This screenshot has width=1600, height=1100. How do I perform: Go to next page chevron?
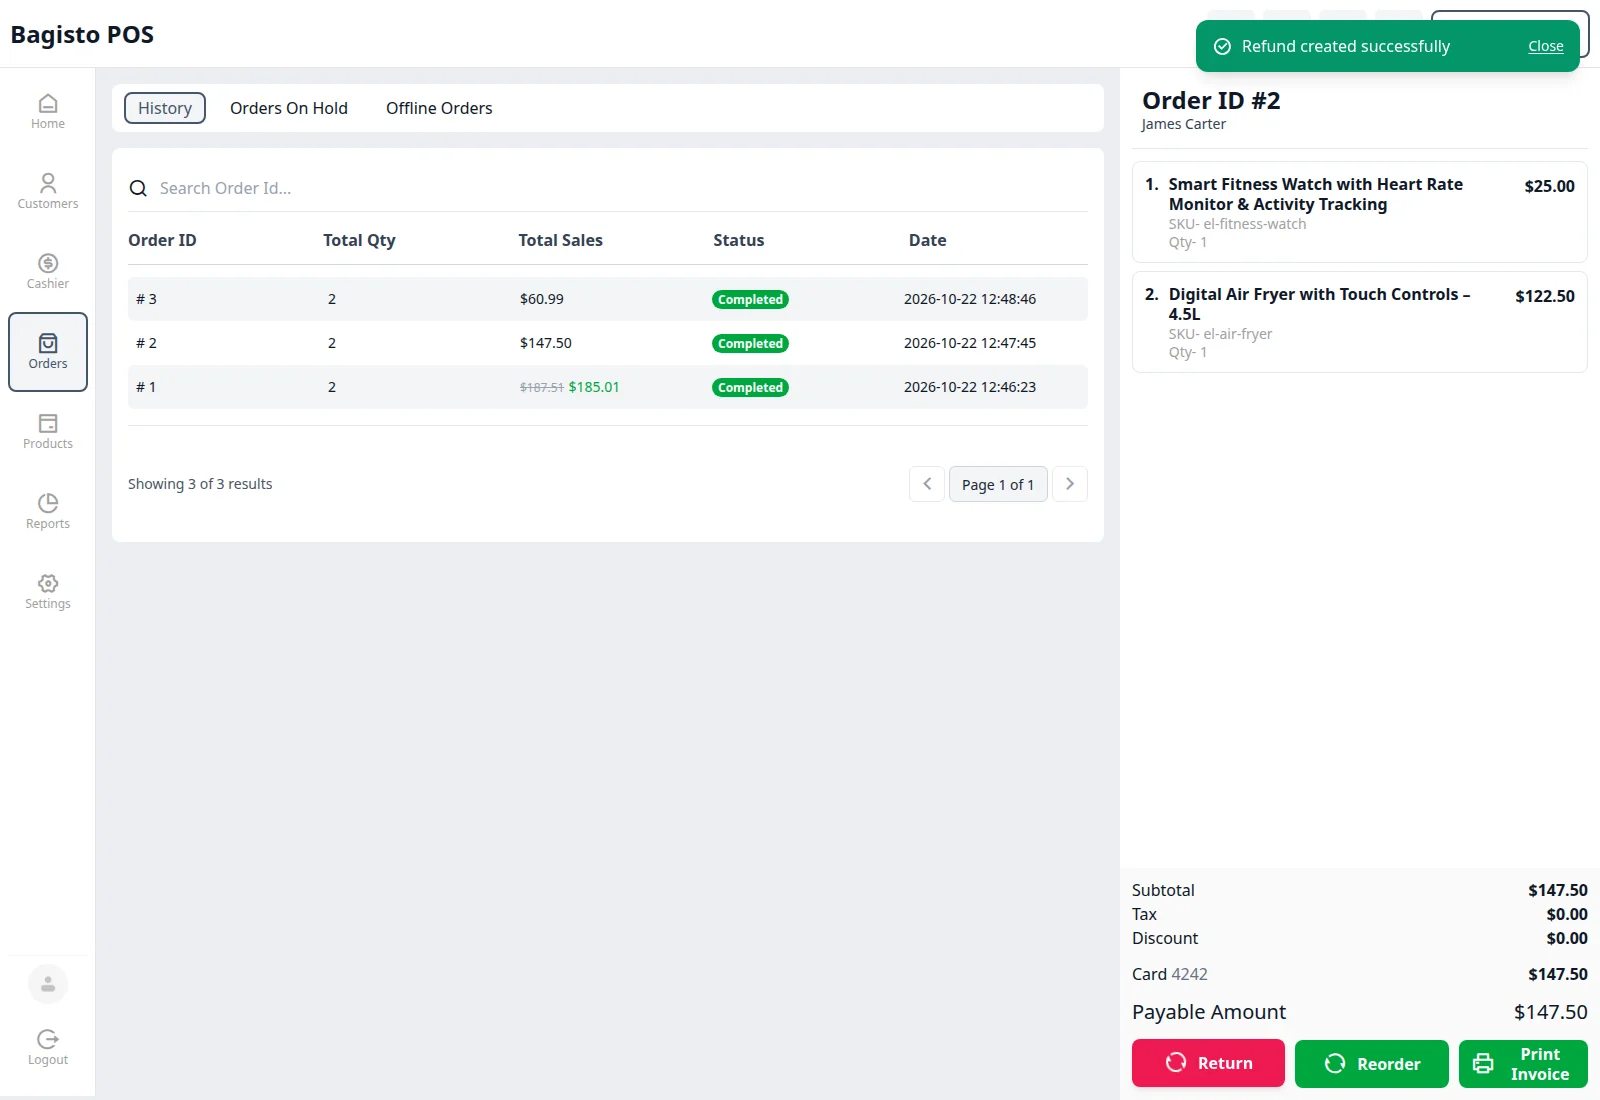1070,484
